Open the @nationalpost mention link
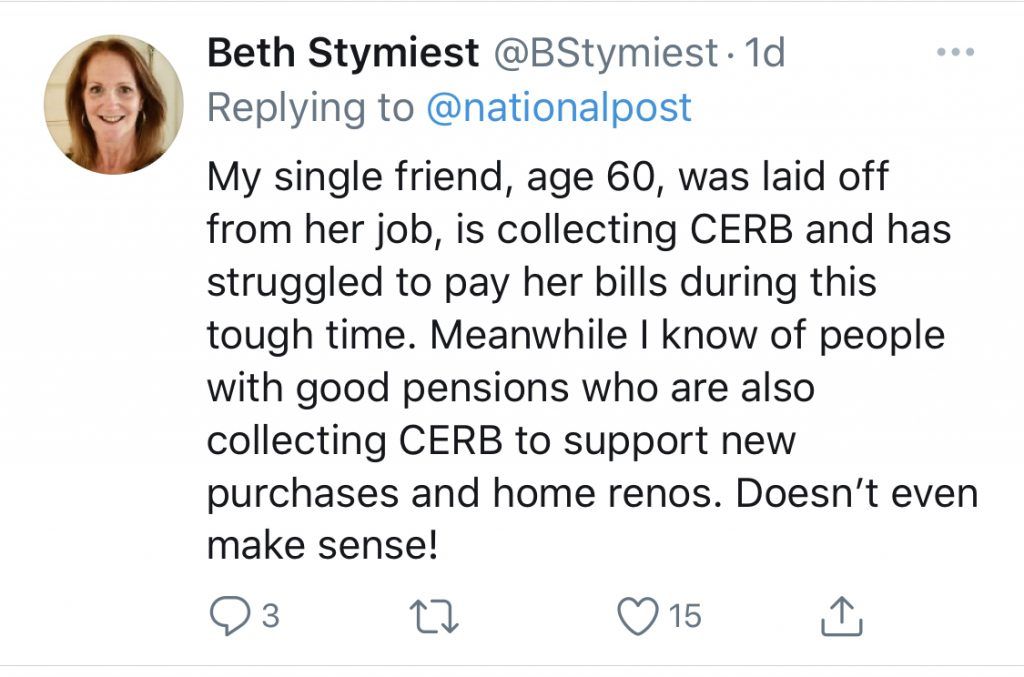Viewport: 1024px width, 677px height. pyautogui.click(x=559, y=108)
